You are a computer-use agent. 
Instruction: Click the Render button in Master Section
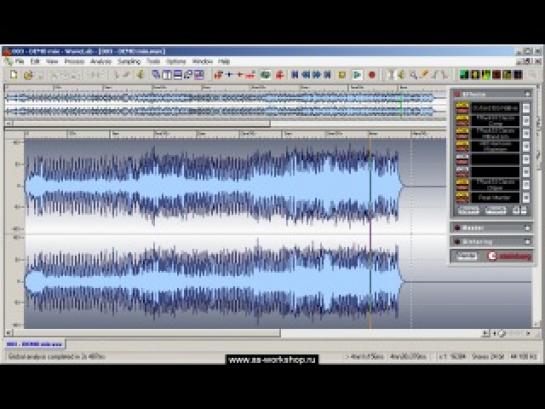coord(466,256)
